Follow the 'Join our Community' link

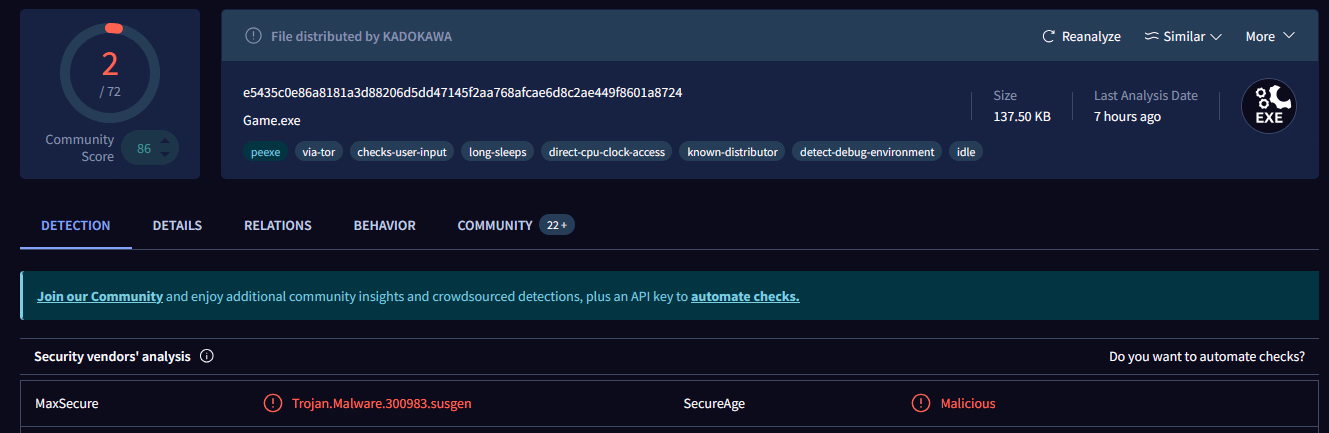100,297
